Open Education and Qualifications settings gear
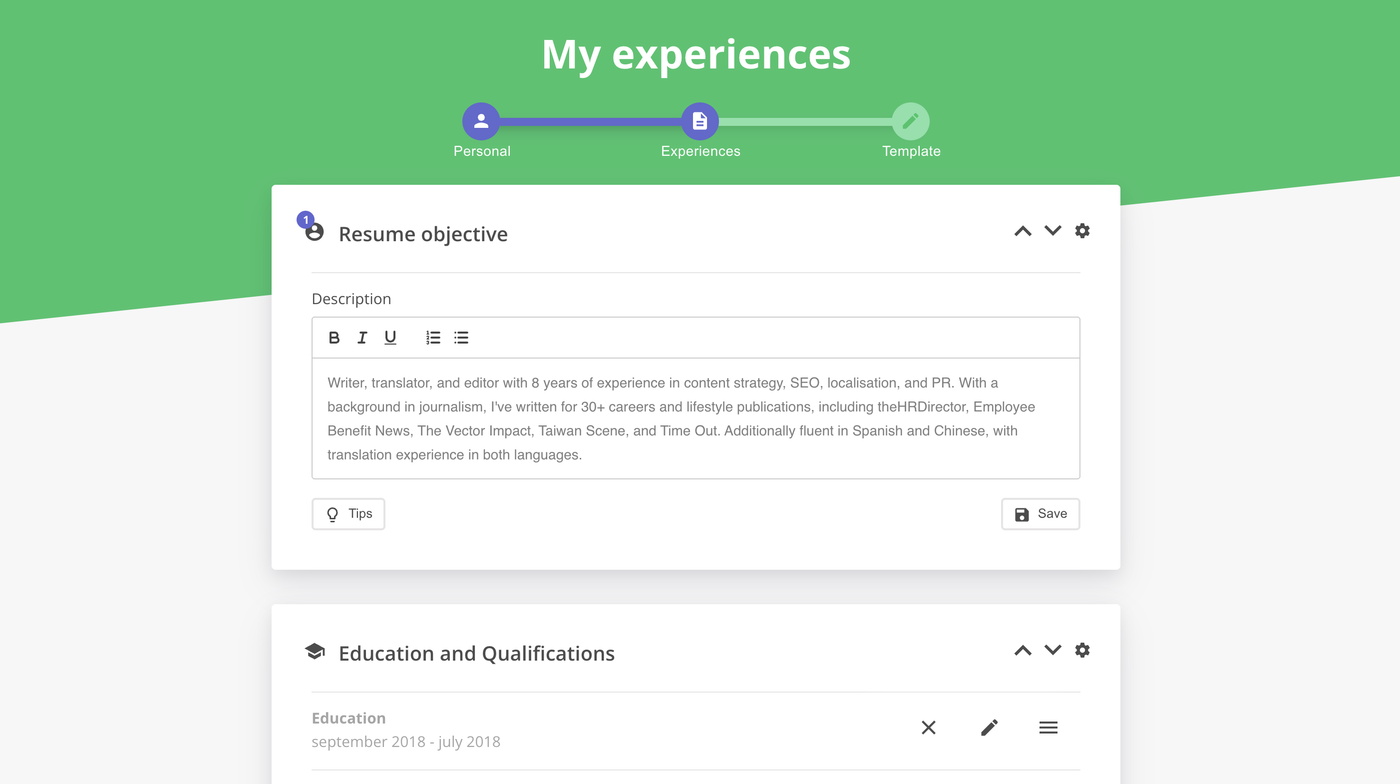 click(x=1082, y=650)
